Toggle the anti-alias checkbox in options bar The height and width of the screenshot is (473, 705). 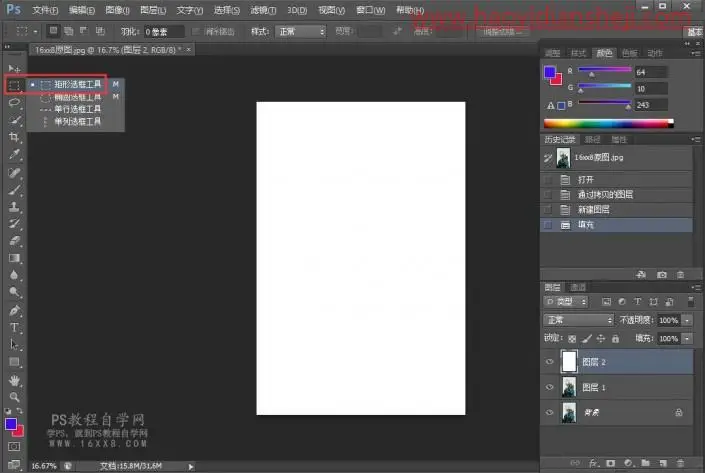(x=196, y=31)
